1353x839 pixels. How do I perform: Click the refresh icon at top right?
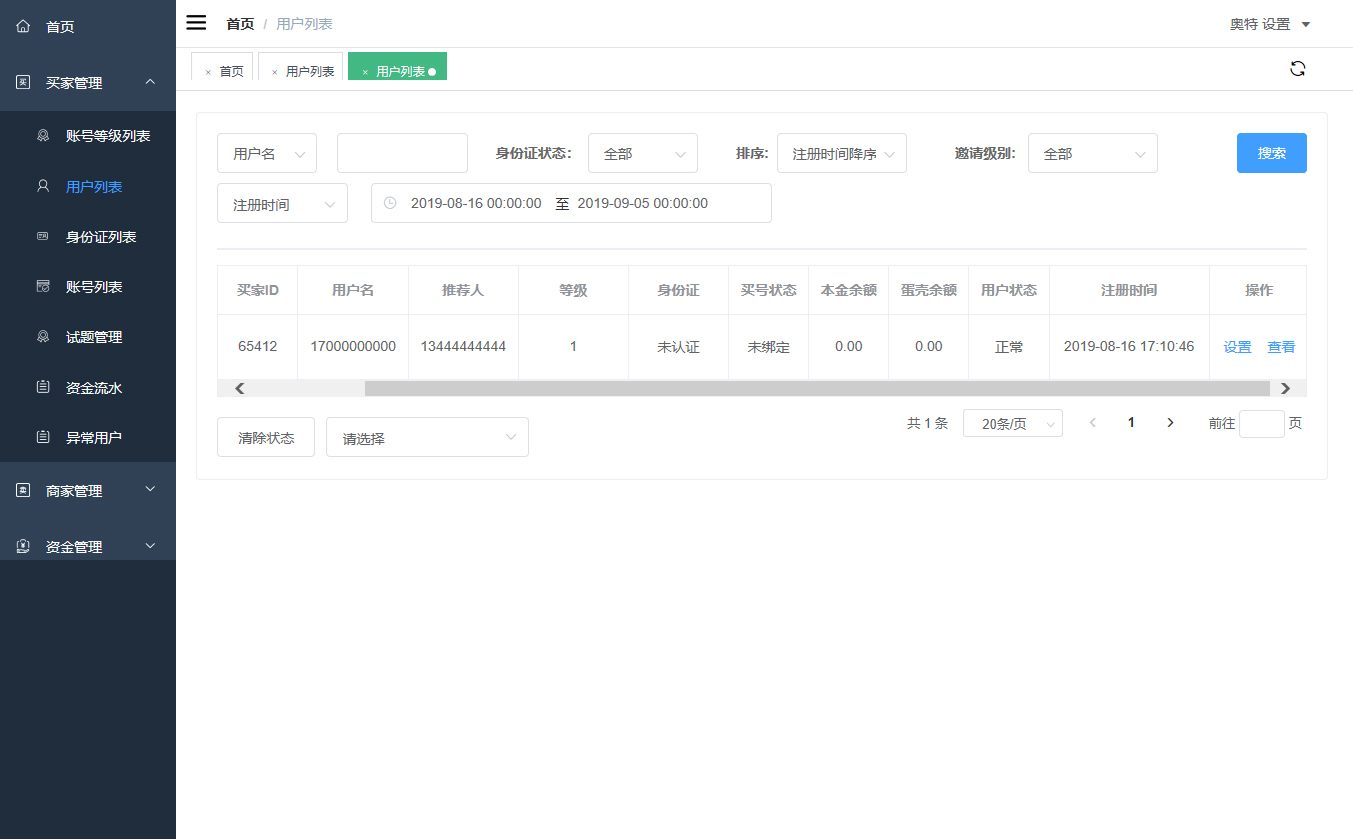tap(1297, 69)
